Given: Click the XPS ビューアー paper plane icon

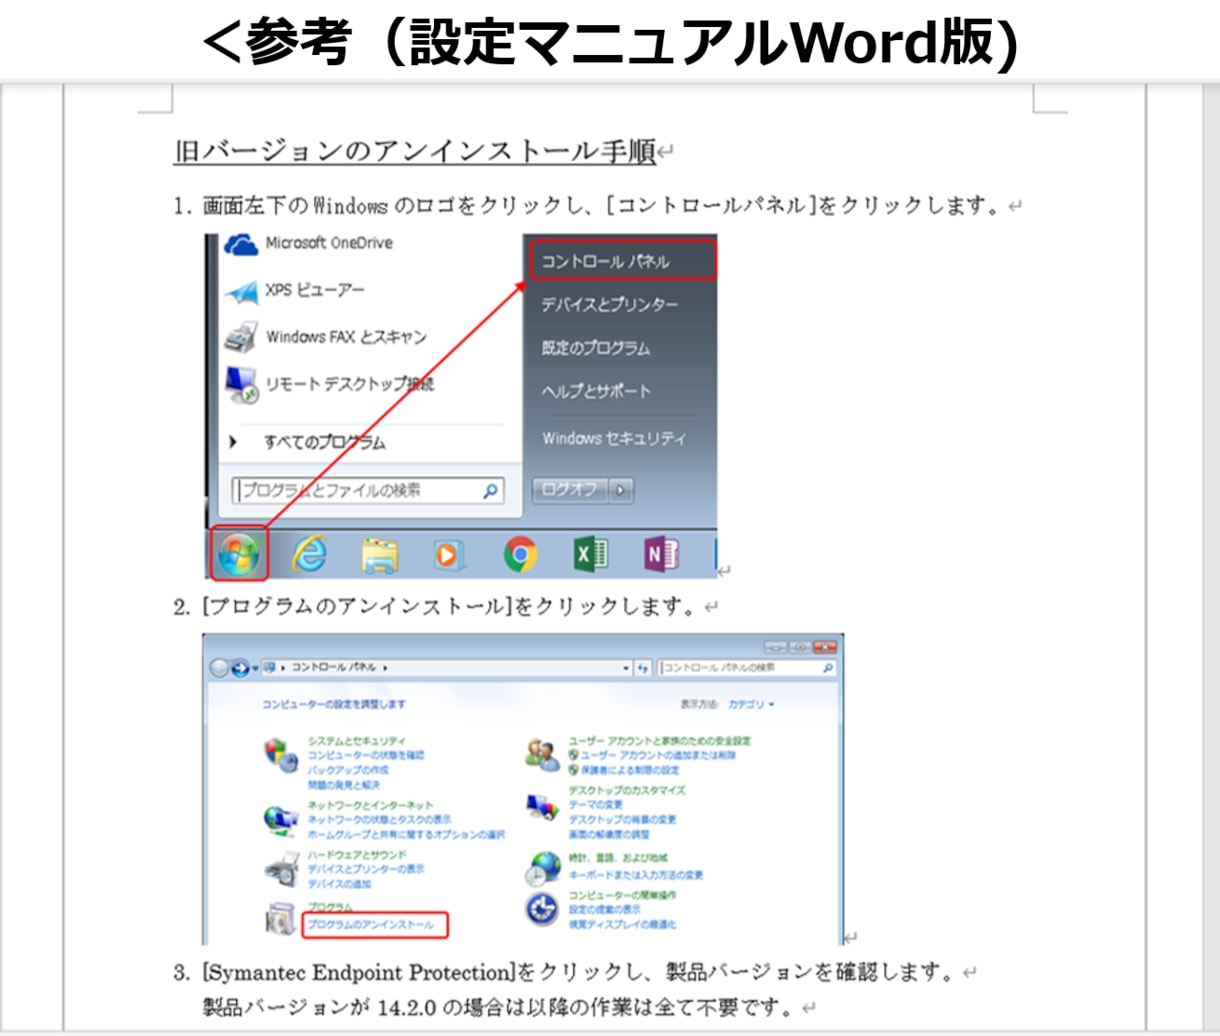Looking at the screenshot, I should (241, 291).
